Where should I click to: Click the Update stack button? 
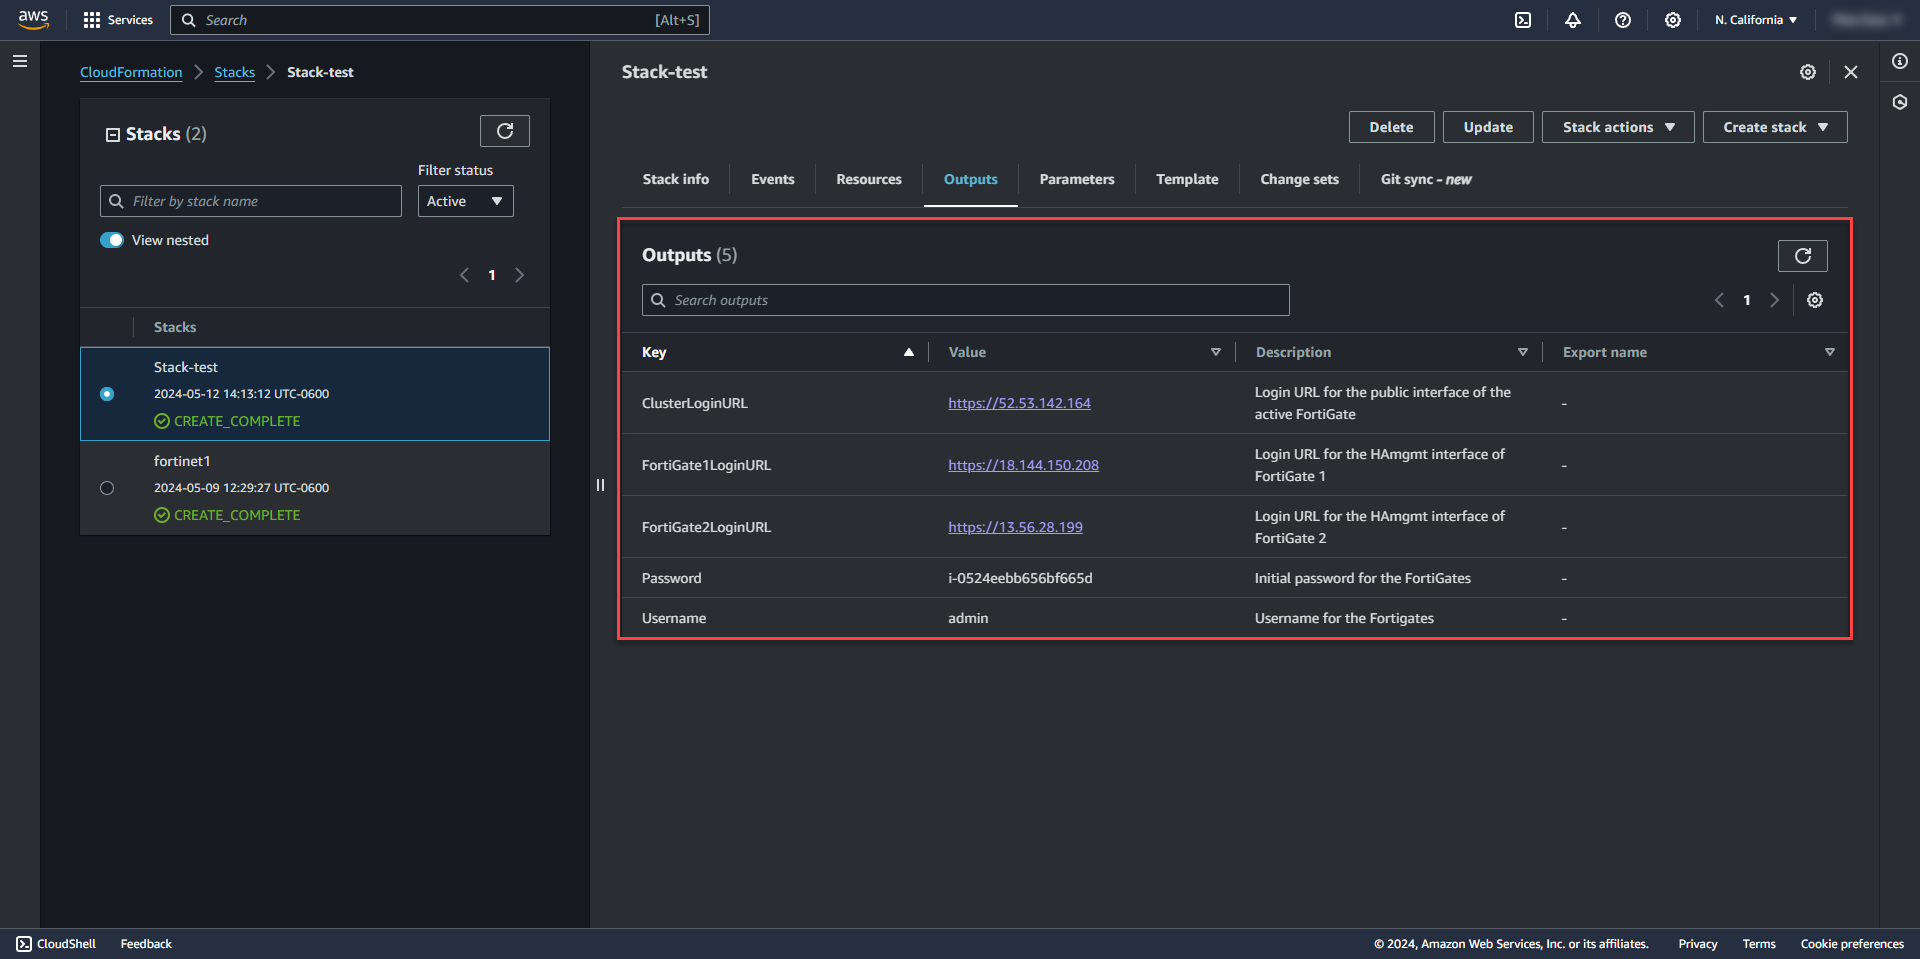(1488, 127)
